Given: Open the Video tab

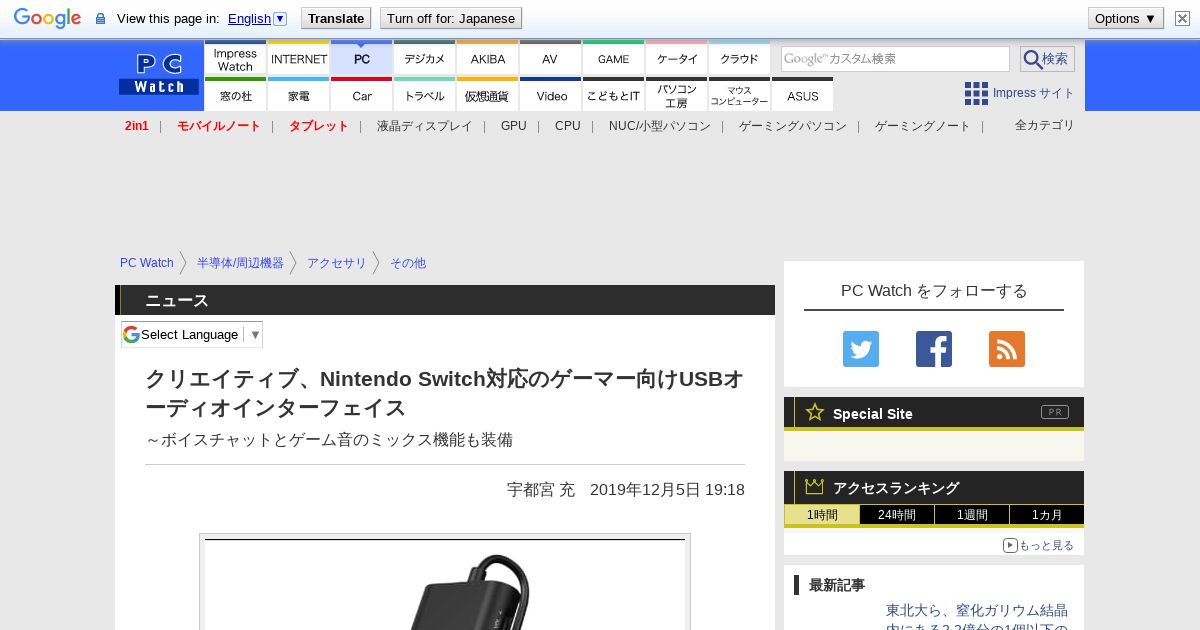Looking at the screenshot, I should [550, 95].
